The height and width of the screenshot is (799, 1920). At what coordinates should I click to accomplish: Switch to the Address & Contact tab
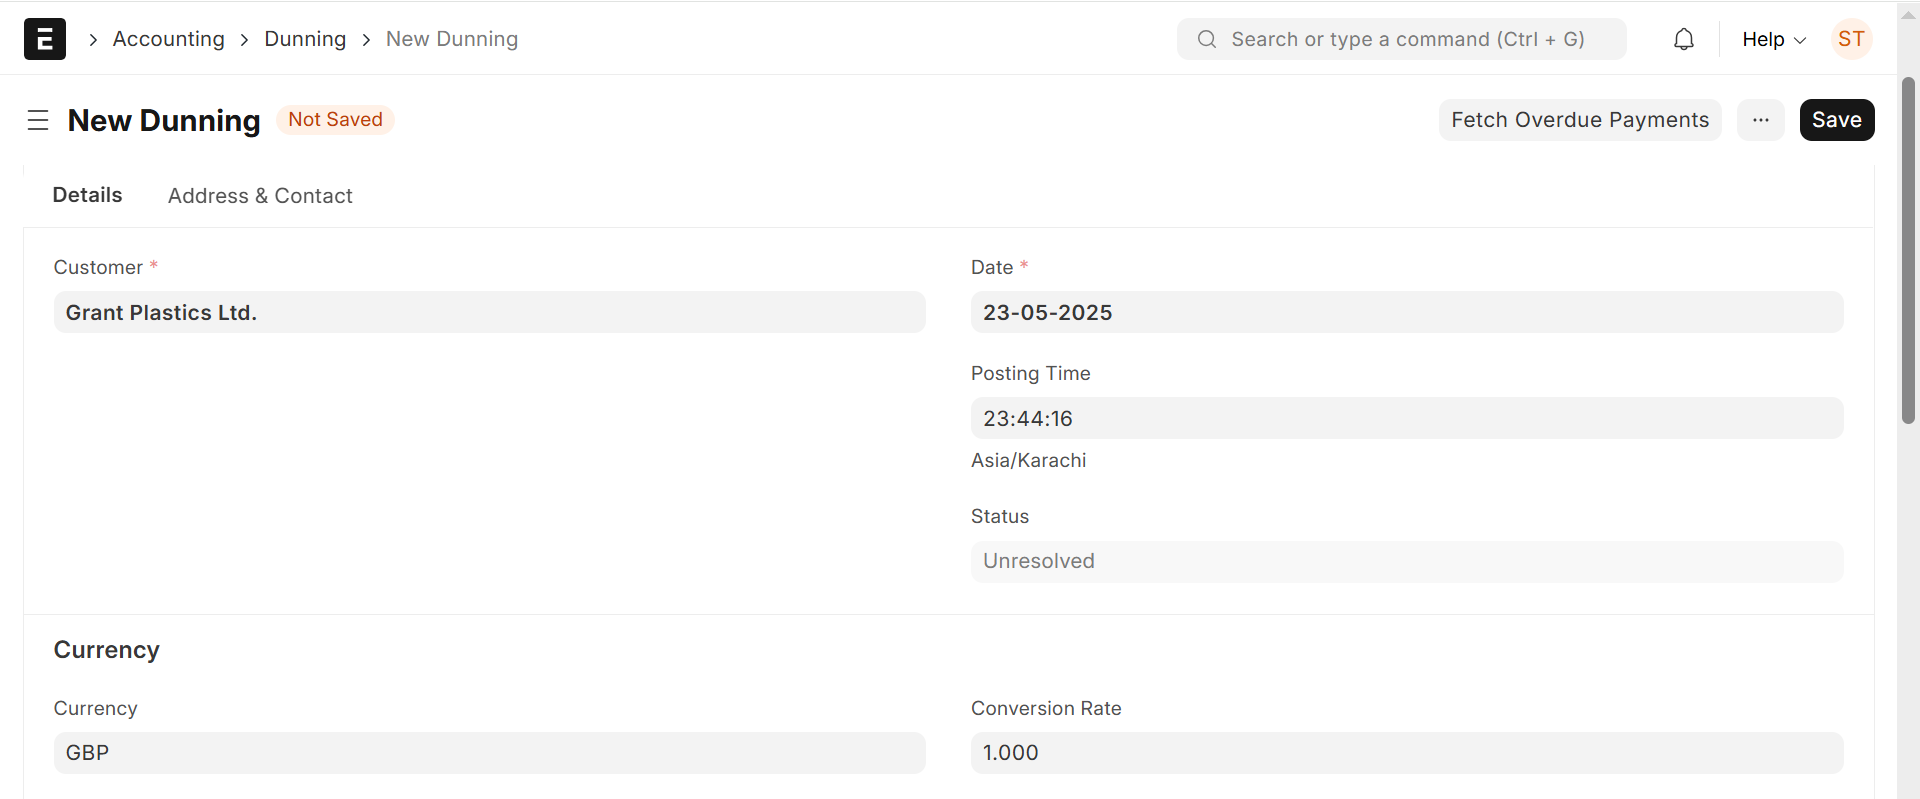click(x=260, y=196)
